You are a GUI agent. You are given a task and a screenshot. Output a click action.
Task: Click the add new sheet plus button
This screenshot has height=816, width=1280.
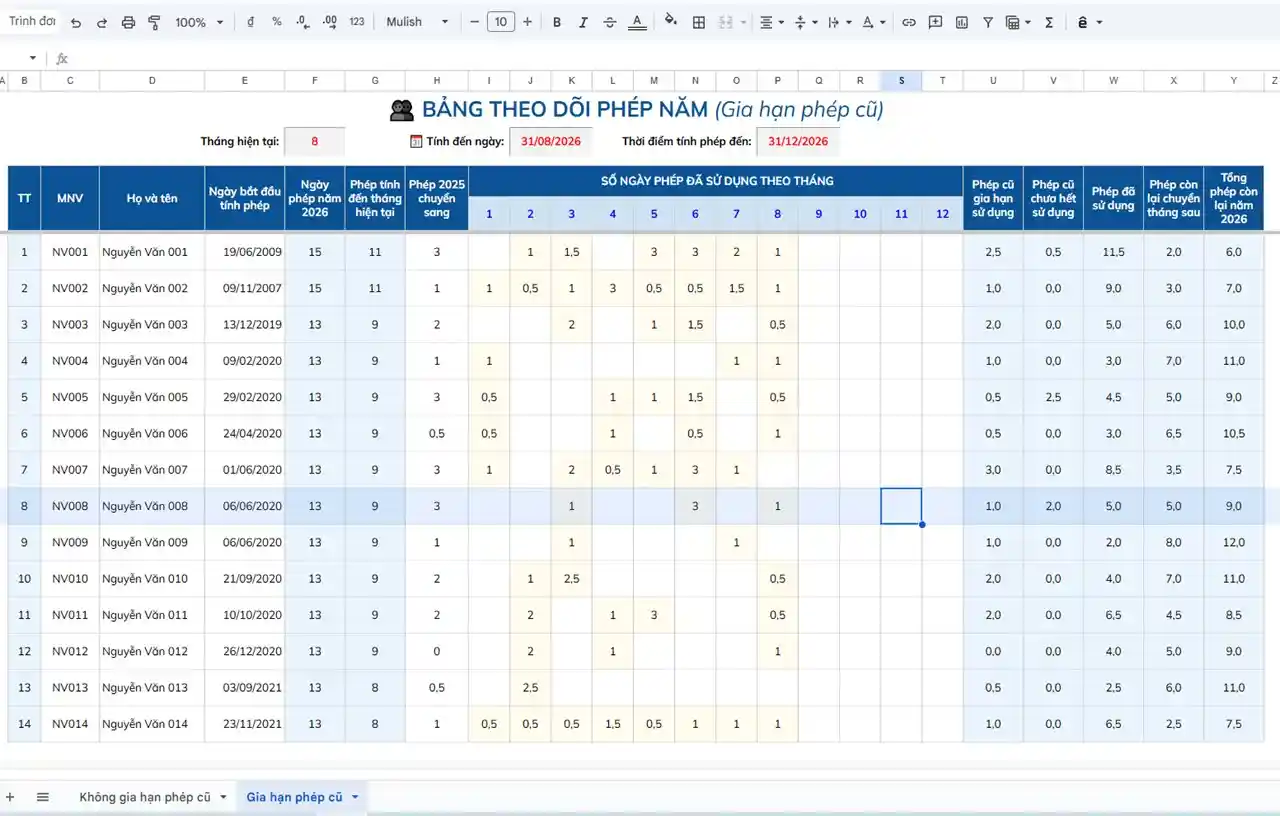point(11,797)
